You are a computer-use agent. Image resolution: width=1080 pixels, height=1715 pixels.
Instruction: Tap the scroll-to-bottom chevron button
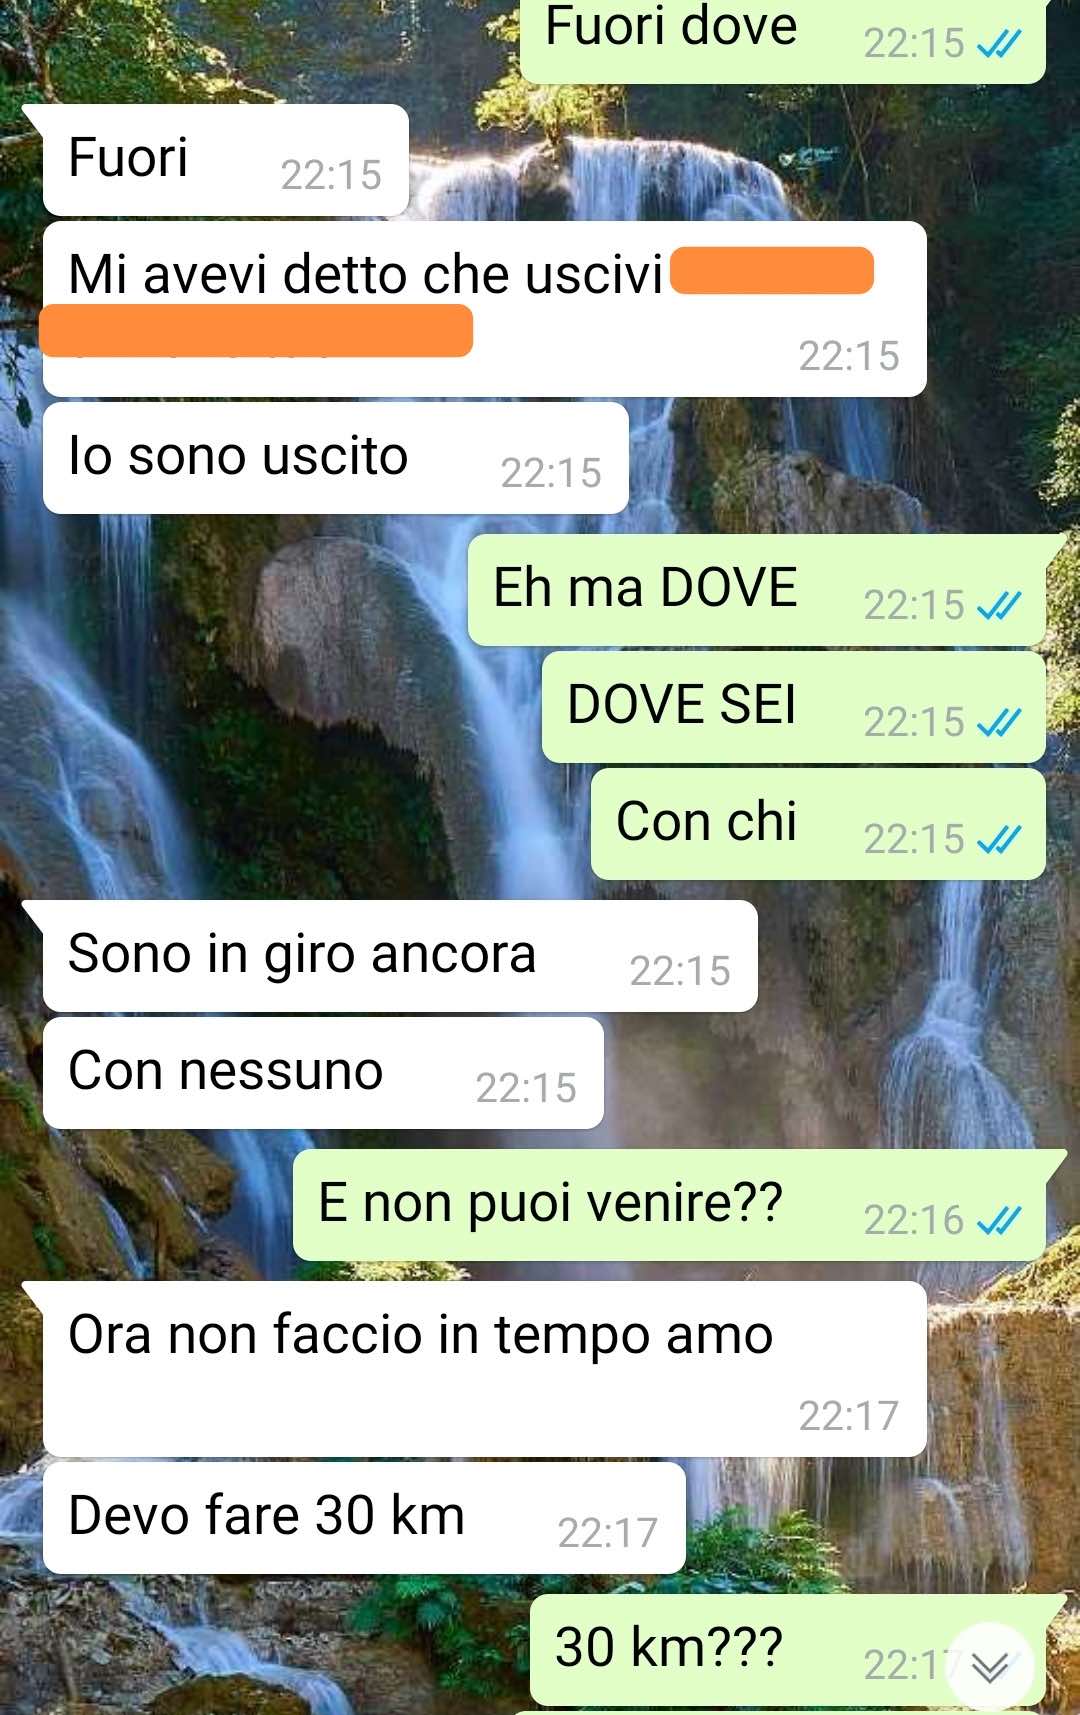point(990,1666)
